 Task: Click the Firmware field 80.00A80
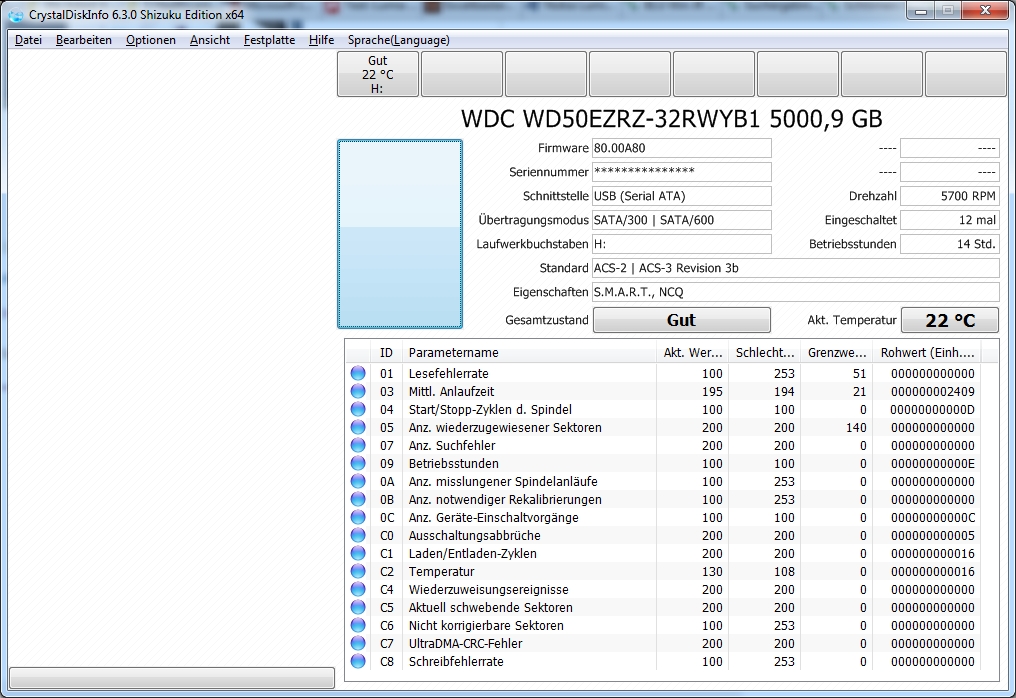(x=682, y=148)
